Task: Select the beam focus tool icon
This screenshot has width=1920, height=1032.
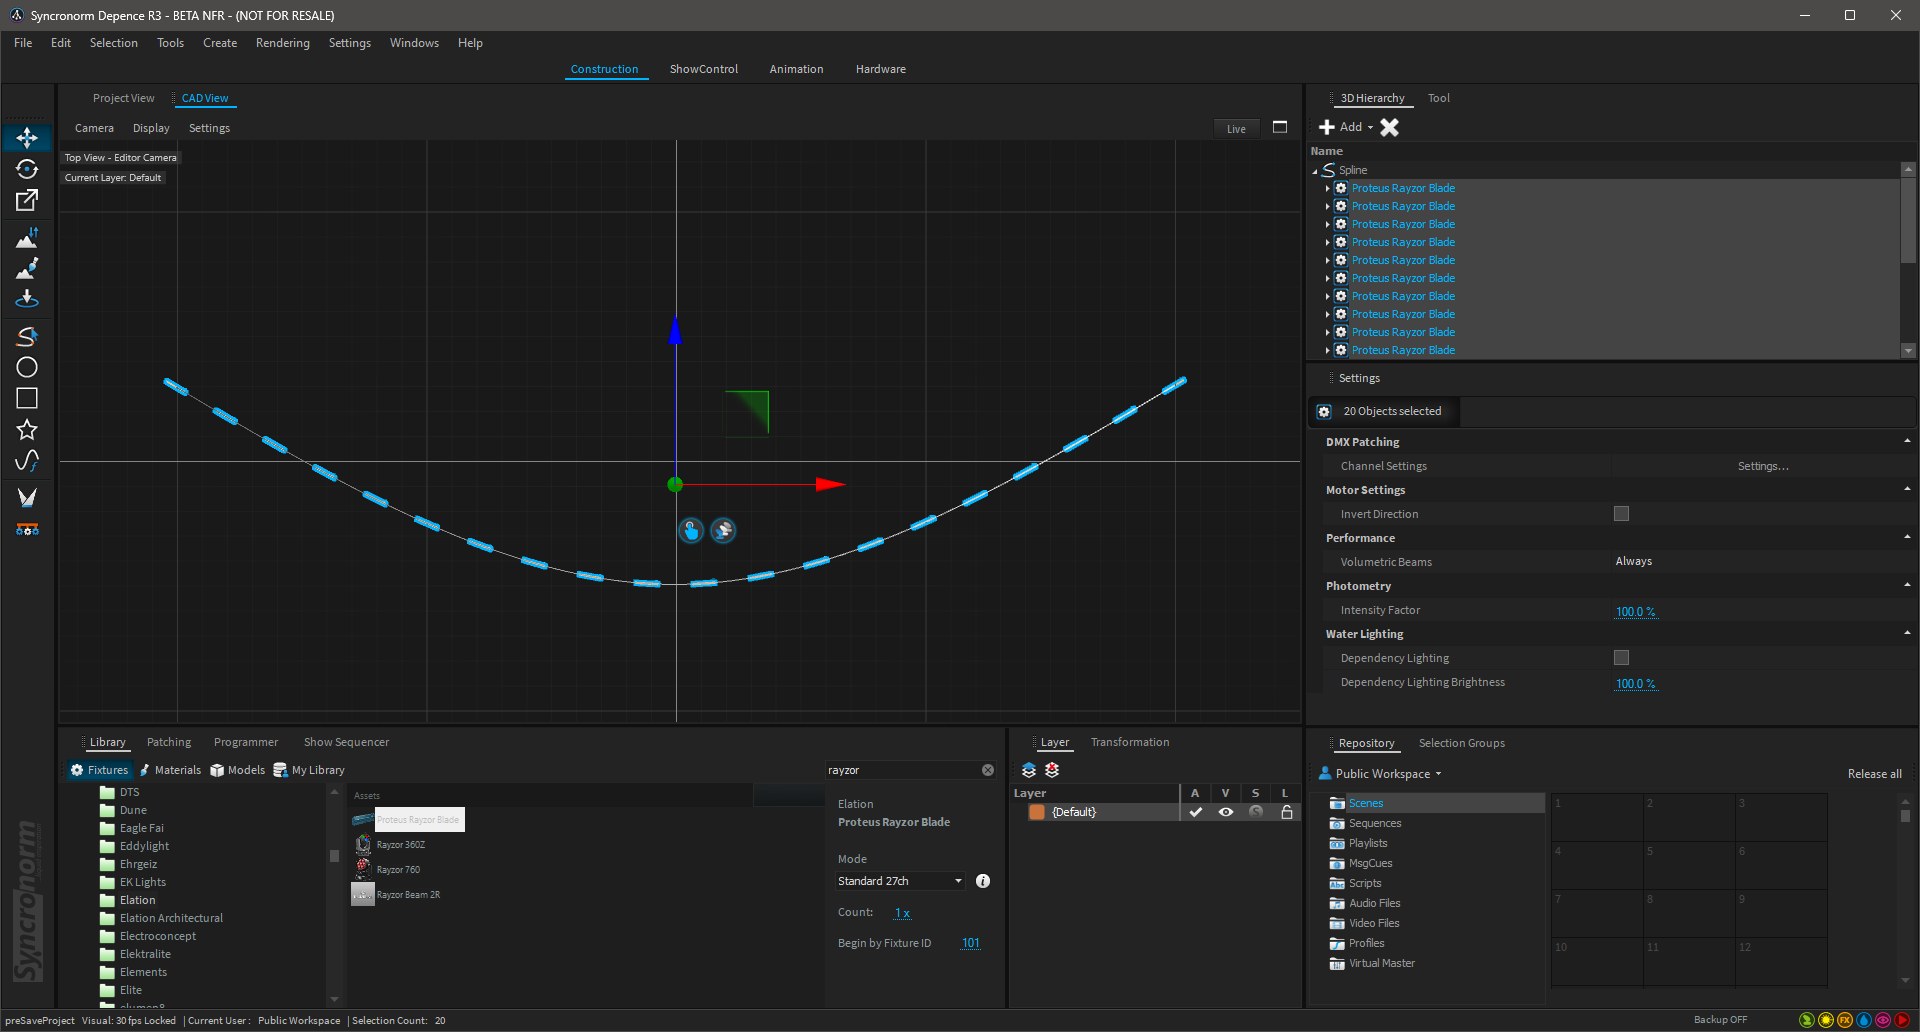Action: (27, 497)
